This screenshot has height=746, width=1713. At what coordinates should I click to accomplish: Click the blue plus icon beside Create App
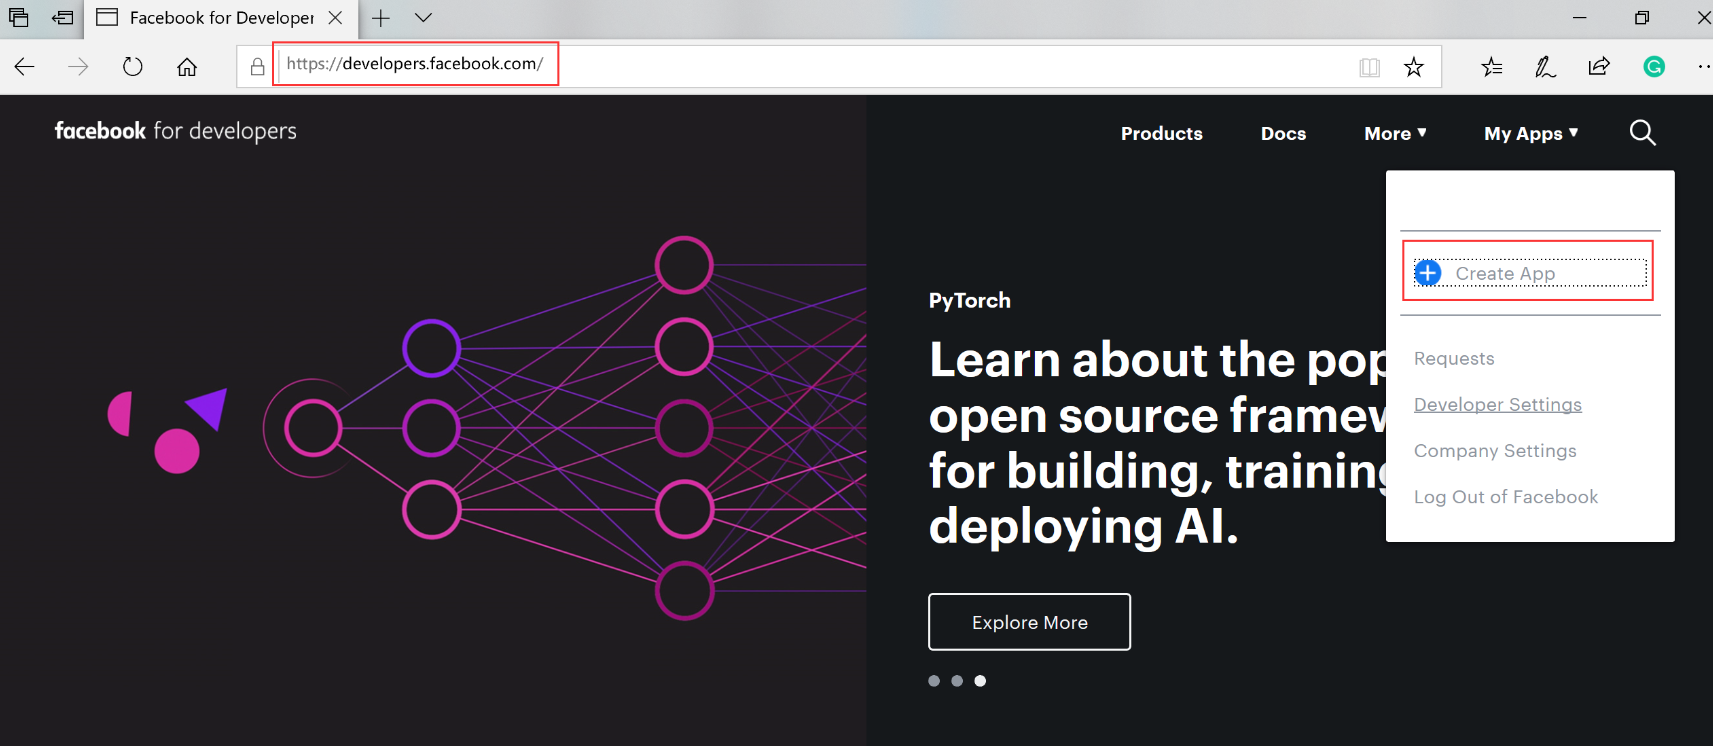pyautogui.click(x=1428, y=273)
